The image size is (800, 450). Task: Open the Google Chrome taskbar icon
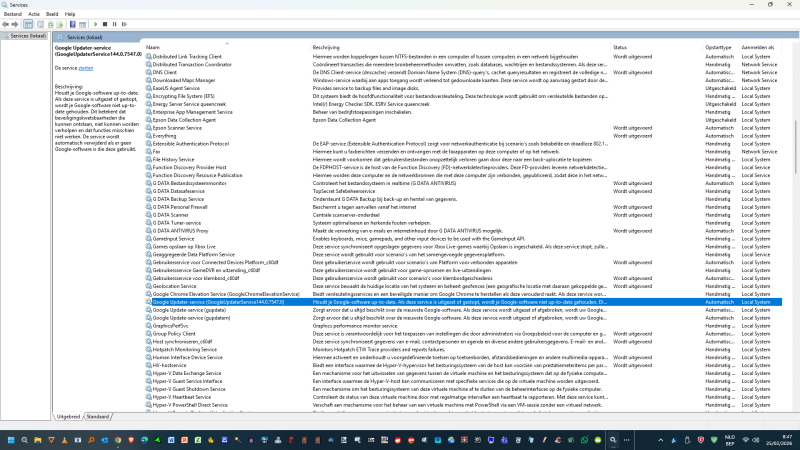pos(116,440)
